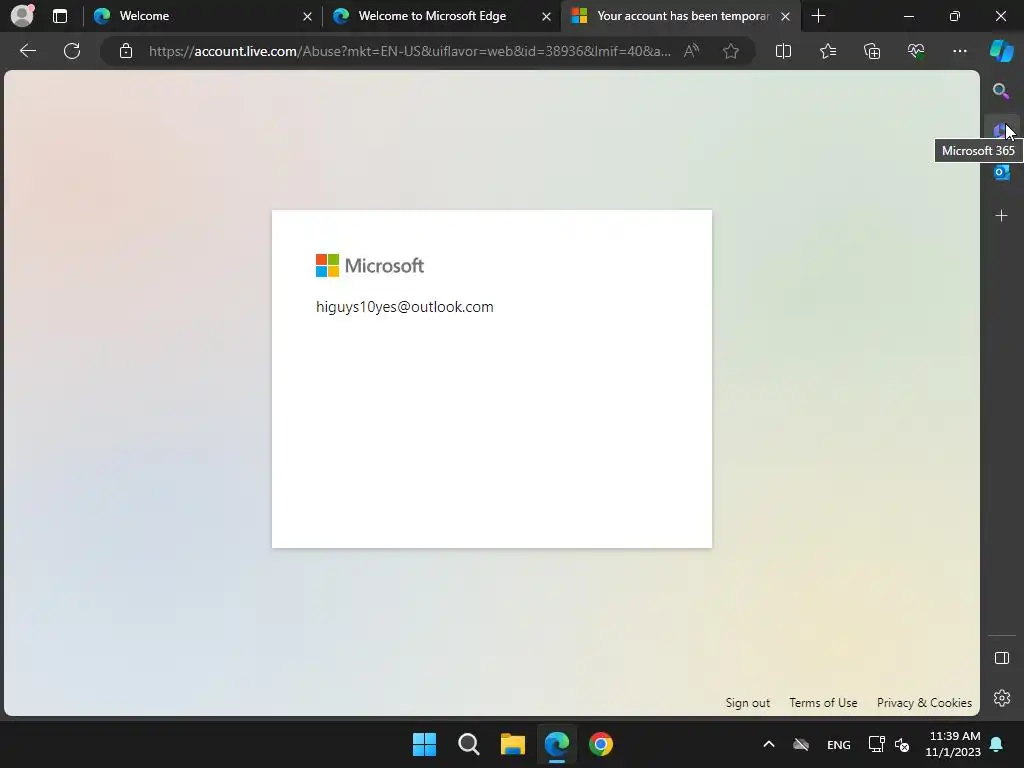Activate Read aloud icon in address bar
Image resolution: width=1024 pixels, height=768 pixels.
[692, 51]
